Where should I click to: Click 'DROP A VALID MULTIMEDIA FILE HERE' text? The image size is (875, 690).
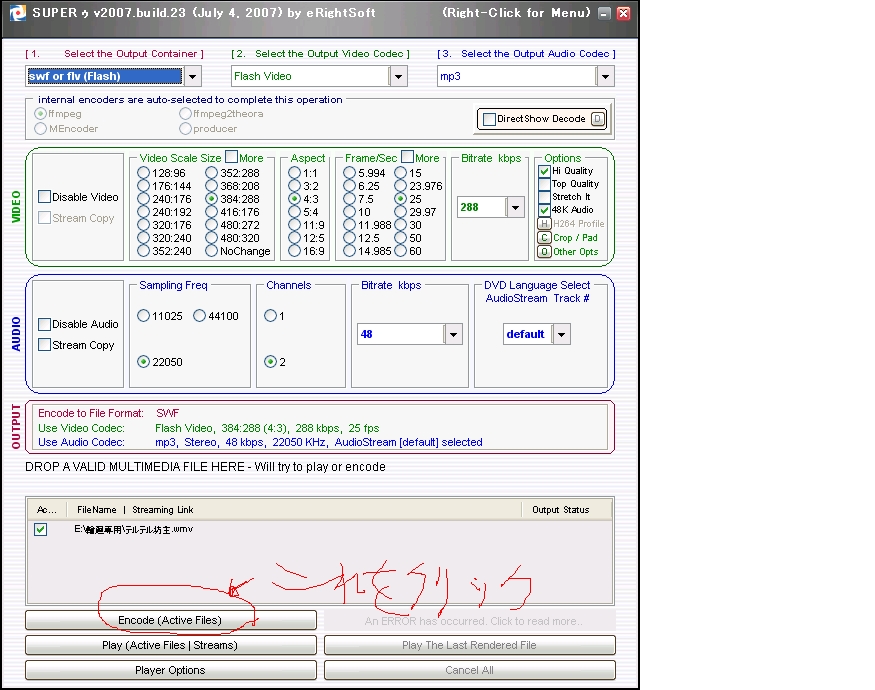tap(205, 467)
